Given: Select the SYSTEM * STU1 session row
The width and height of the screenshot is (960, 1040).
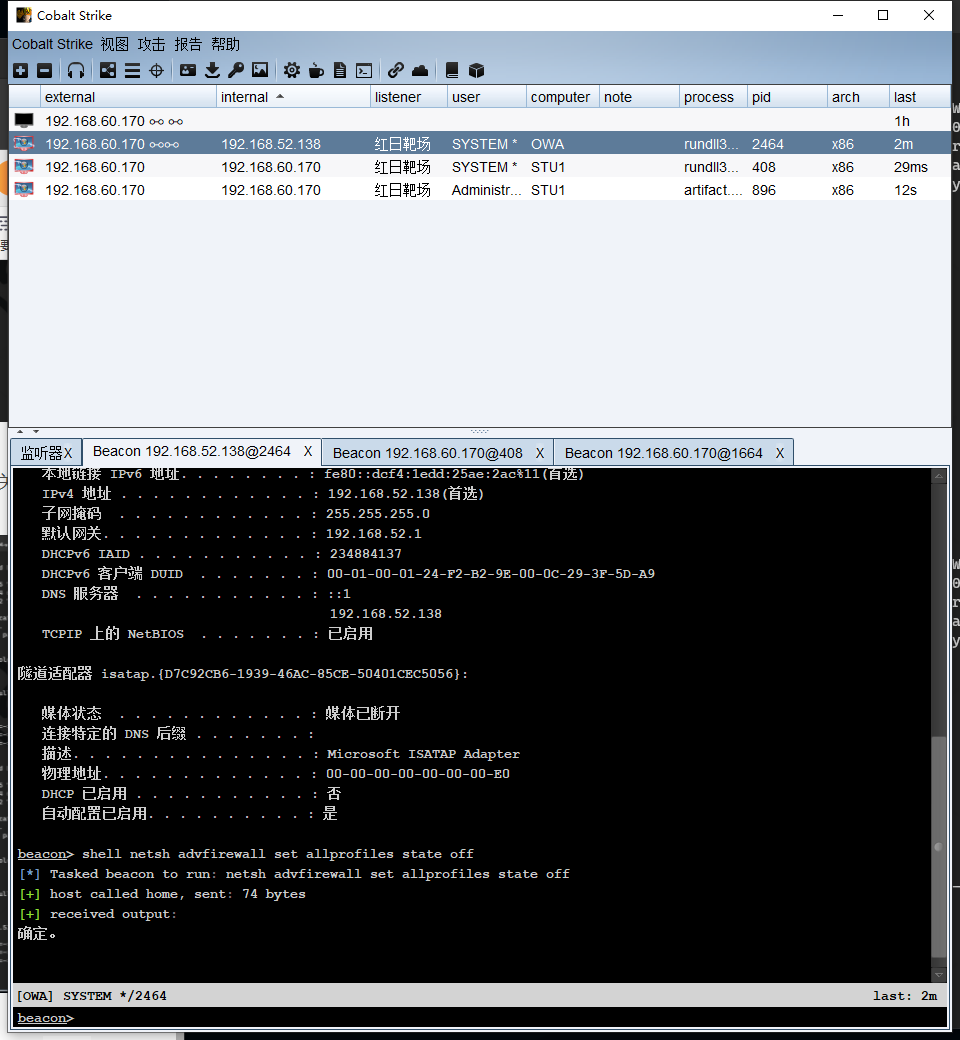Looking at the screenshot, I should click(480, 166).
